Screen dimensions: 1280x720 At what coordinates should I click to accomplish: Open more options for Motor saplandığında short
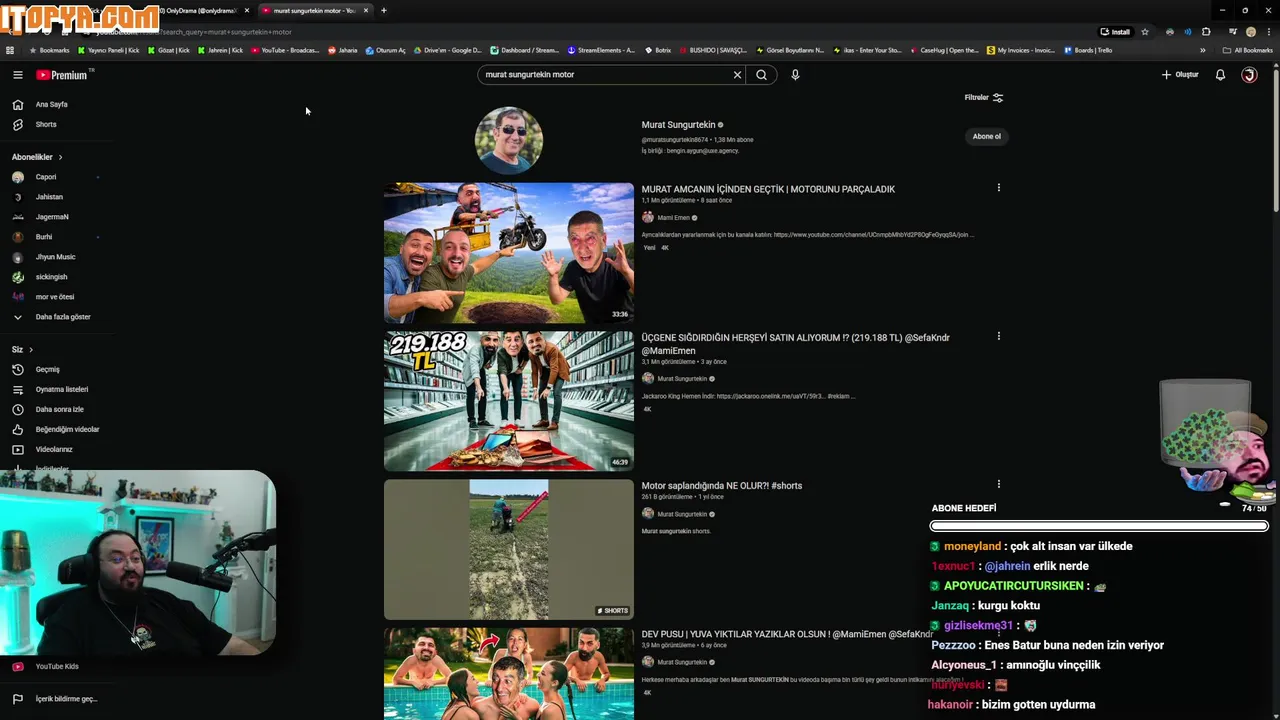[x=998, y=484]
